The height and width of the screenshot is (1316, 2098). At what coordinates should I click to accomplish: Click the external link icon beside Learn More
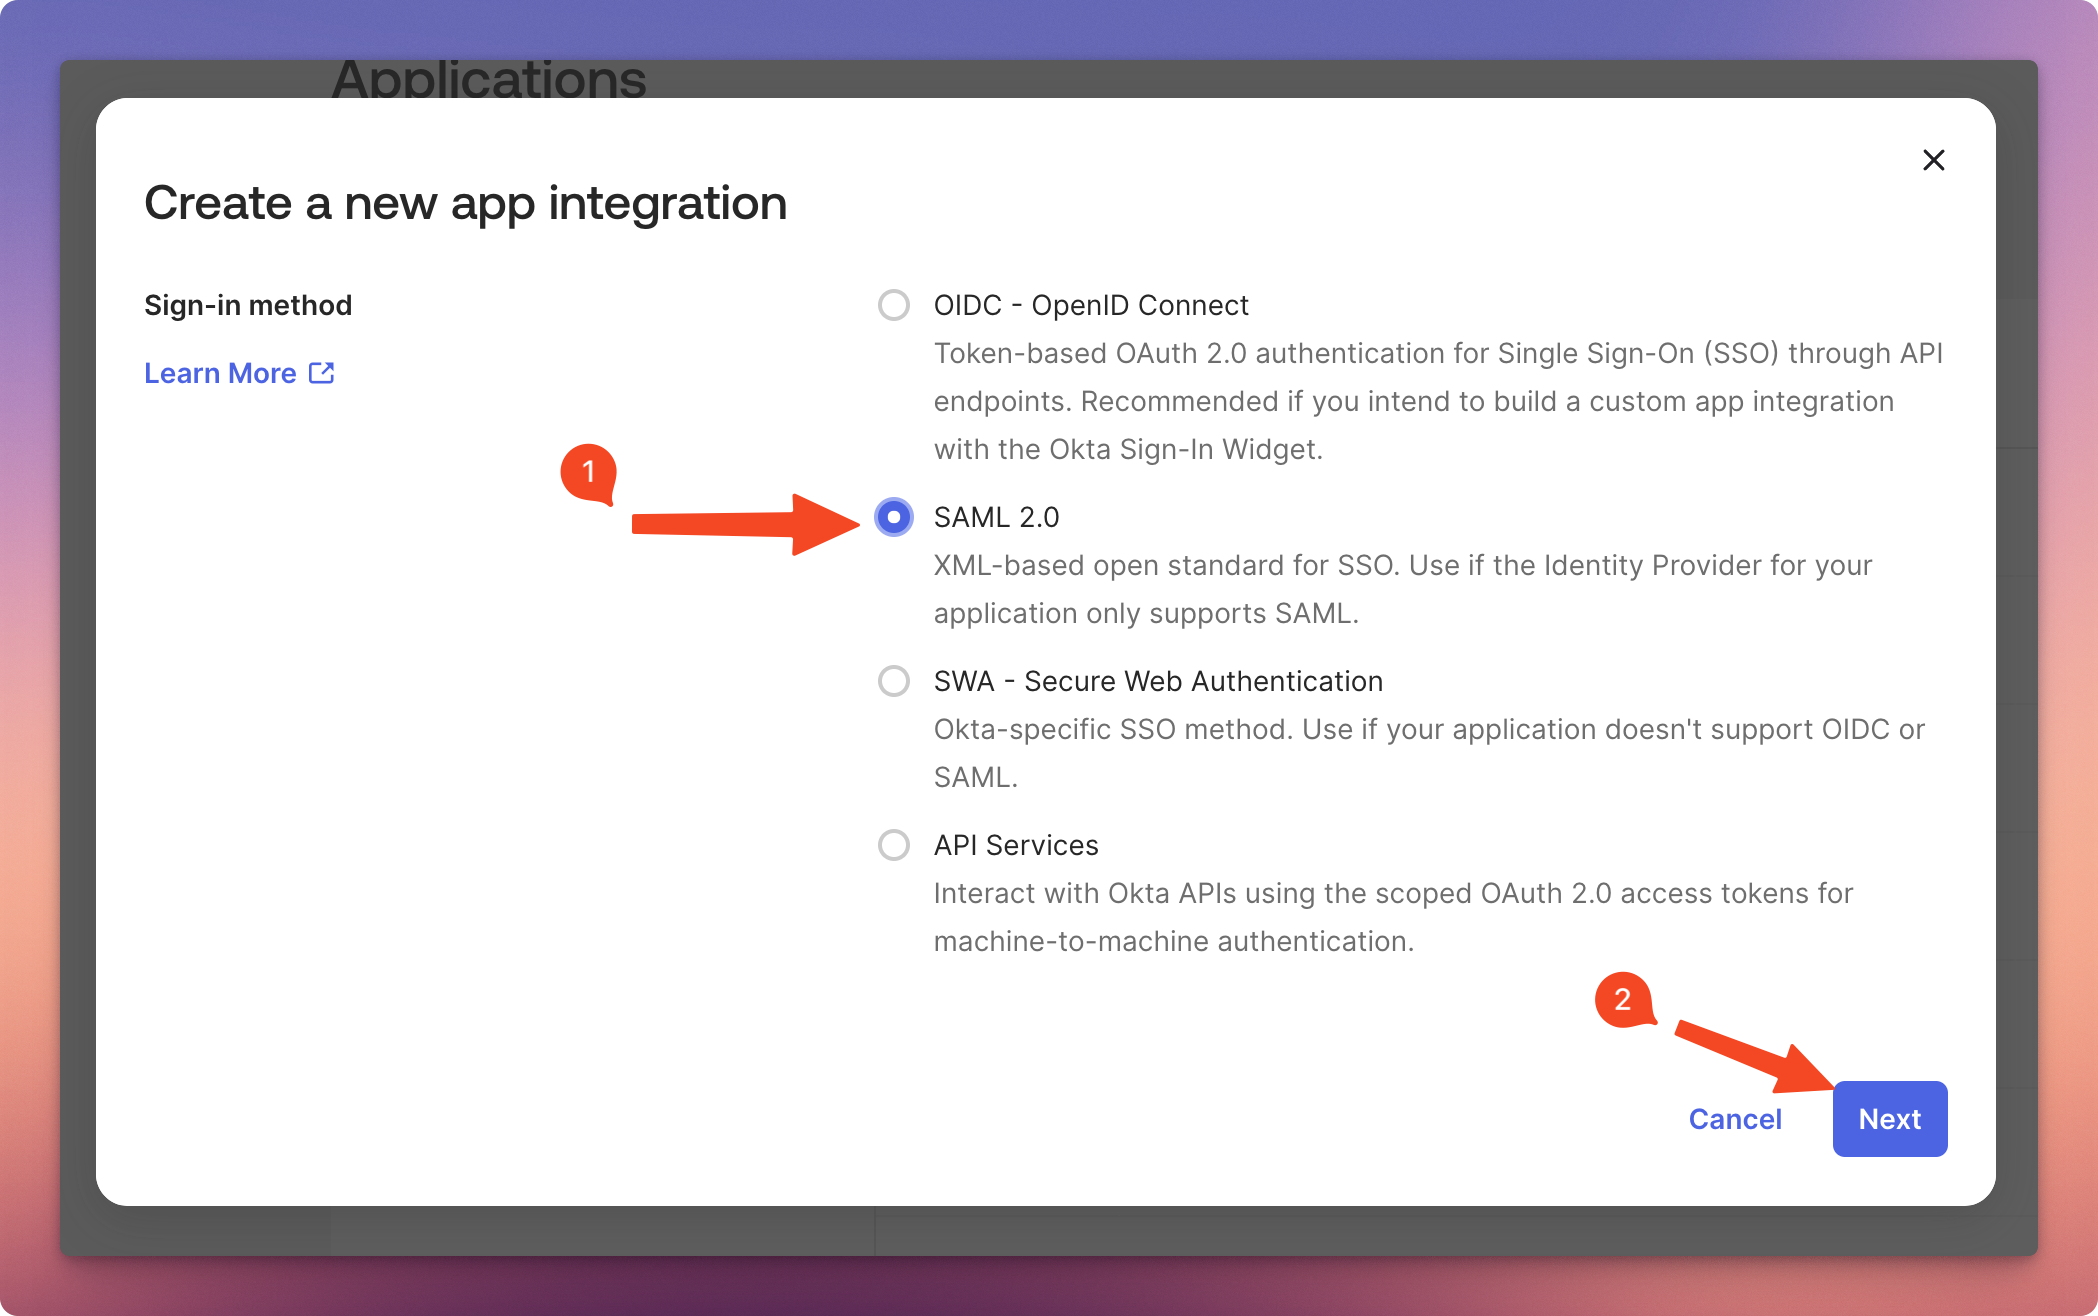[321, 373]
